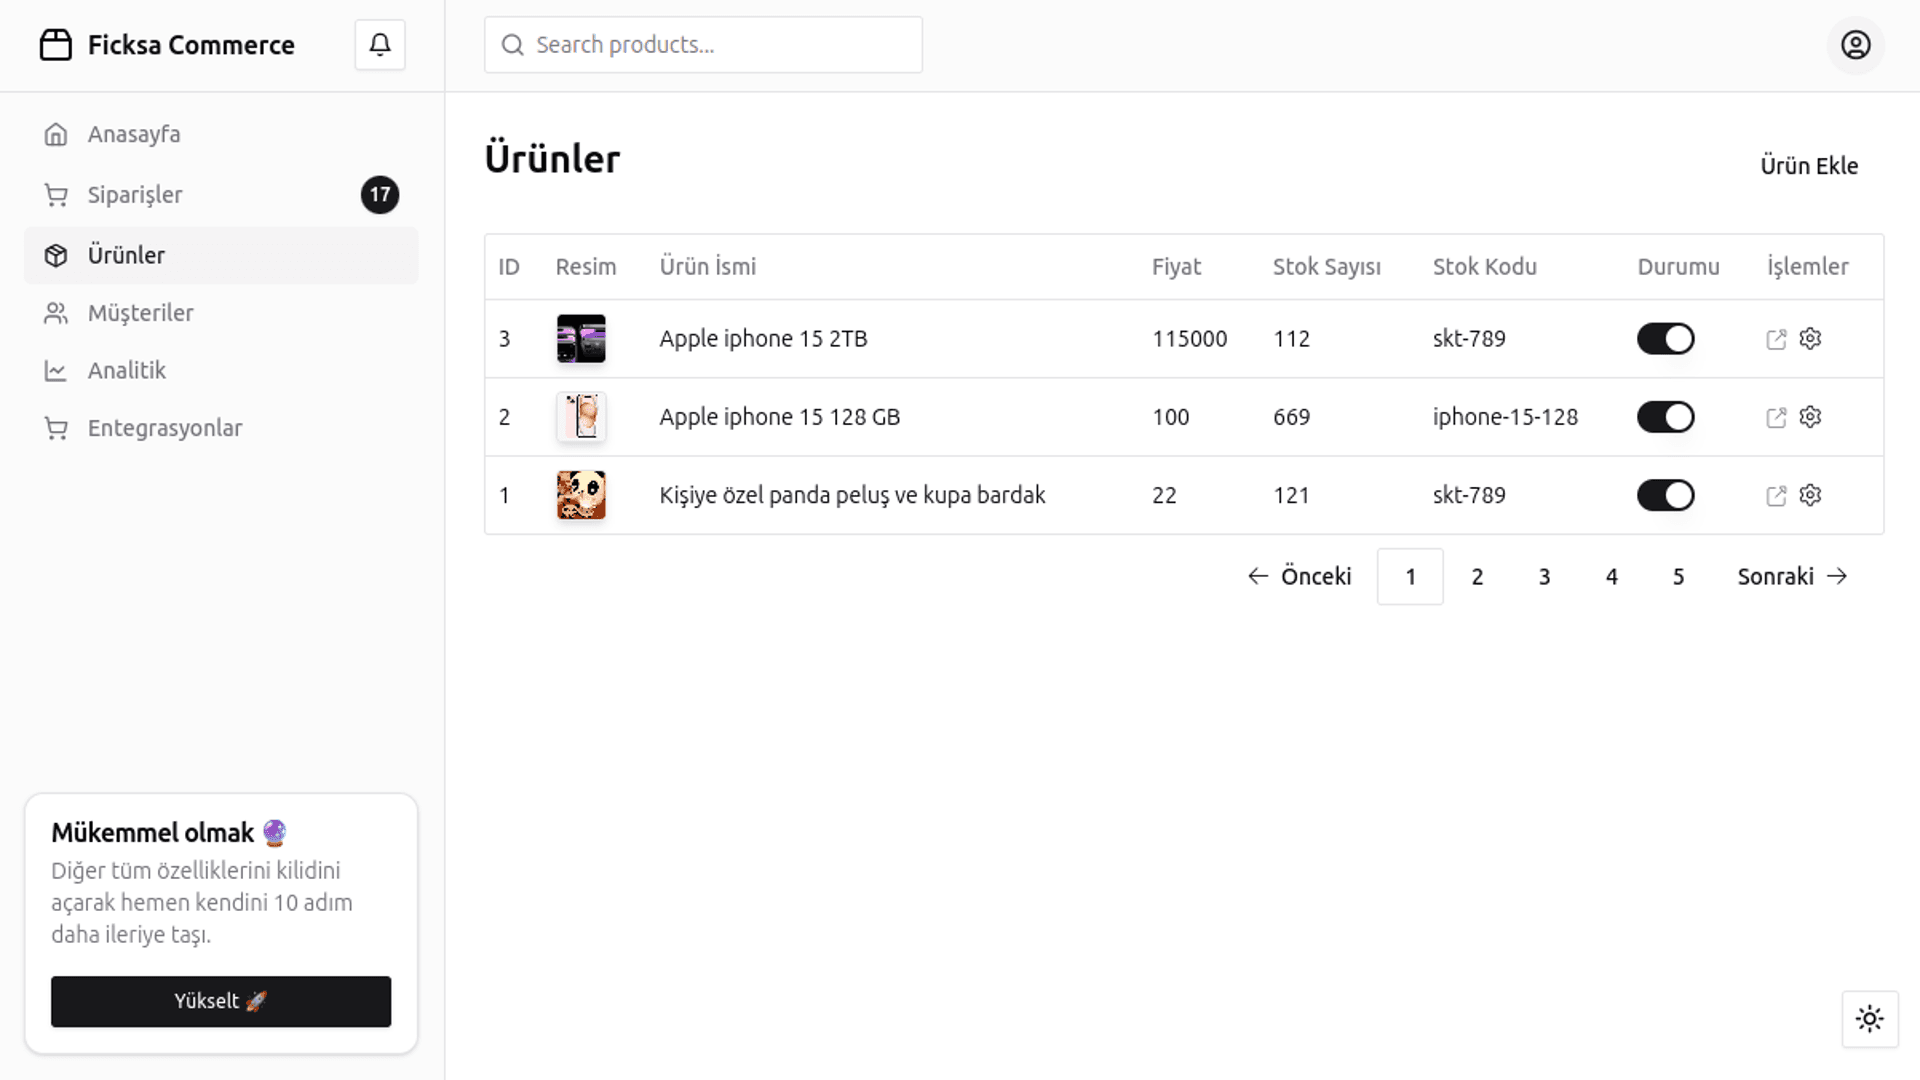Open the Analitik sidebar page
Image resolution: width=1920 pixels, height=1080 pixels.
pyautogui.click(x=126, y=371)
